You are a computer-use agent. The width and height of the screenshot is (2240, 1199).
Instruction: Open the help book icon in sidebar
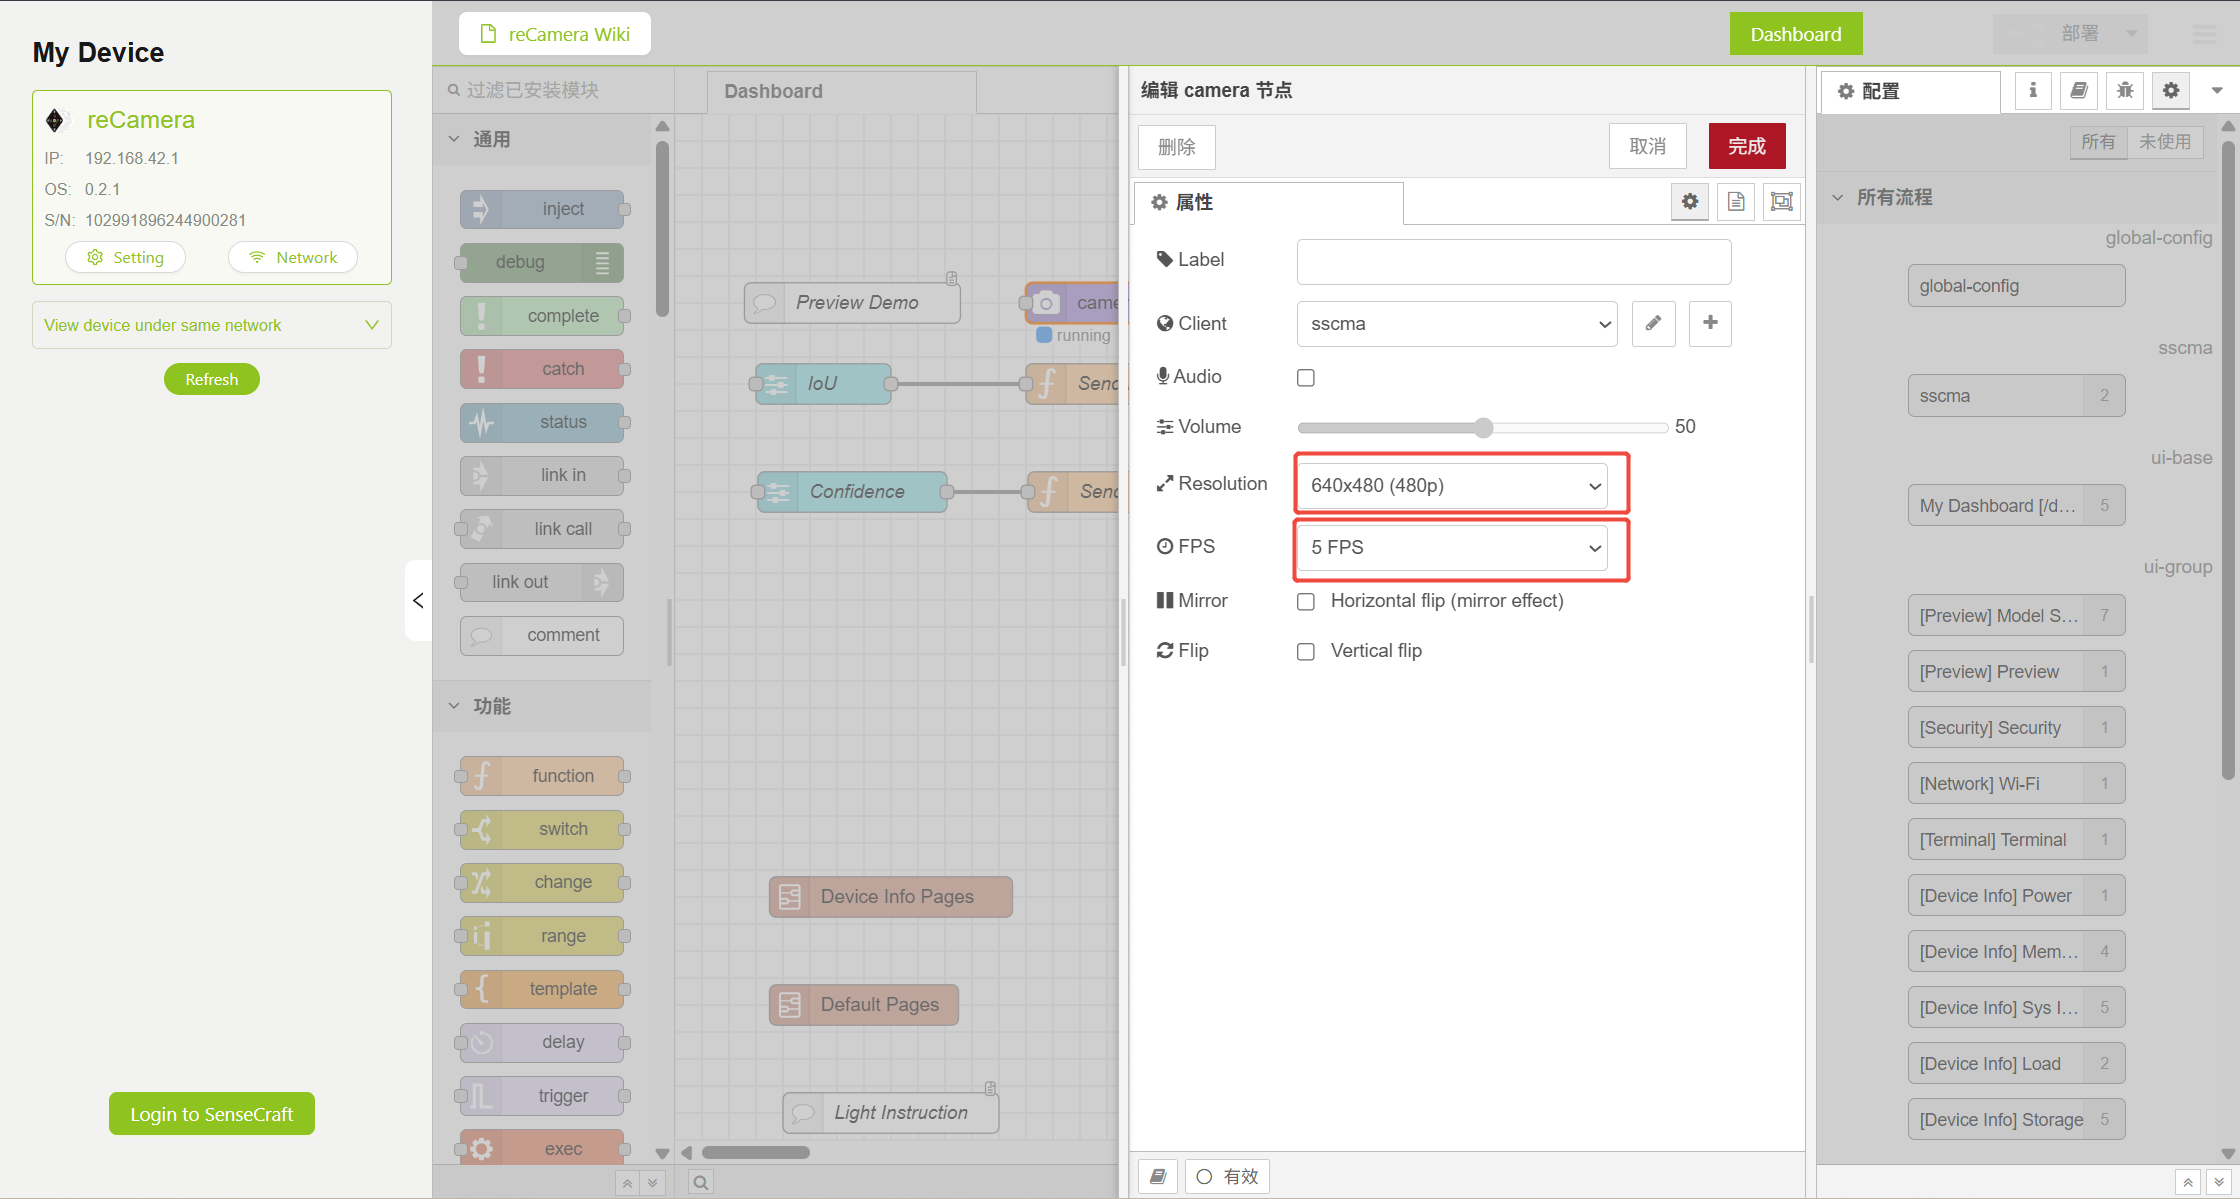click(2079, 91)
